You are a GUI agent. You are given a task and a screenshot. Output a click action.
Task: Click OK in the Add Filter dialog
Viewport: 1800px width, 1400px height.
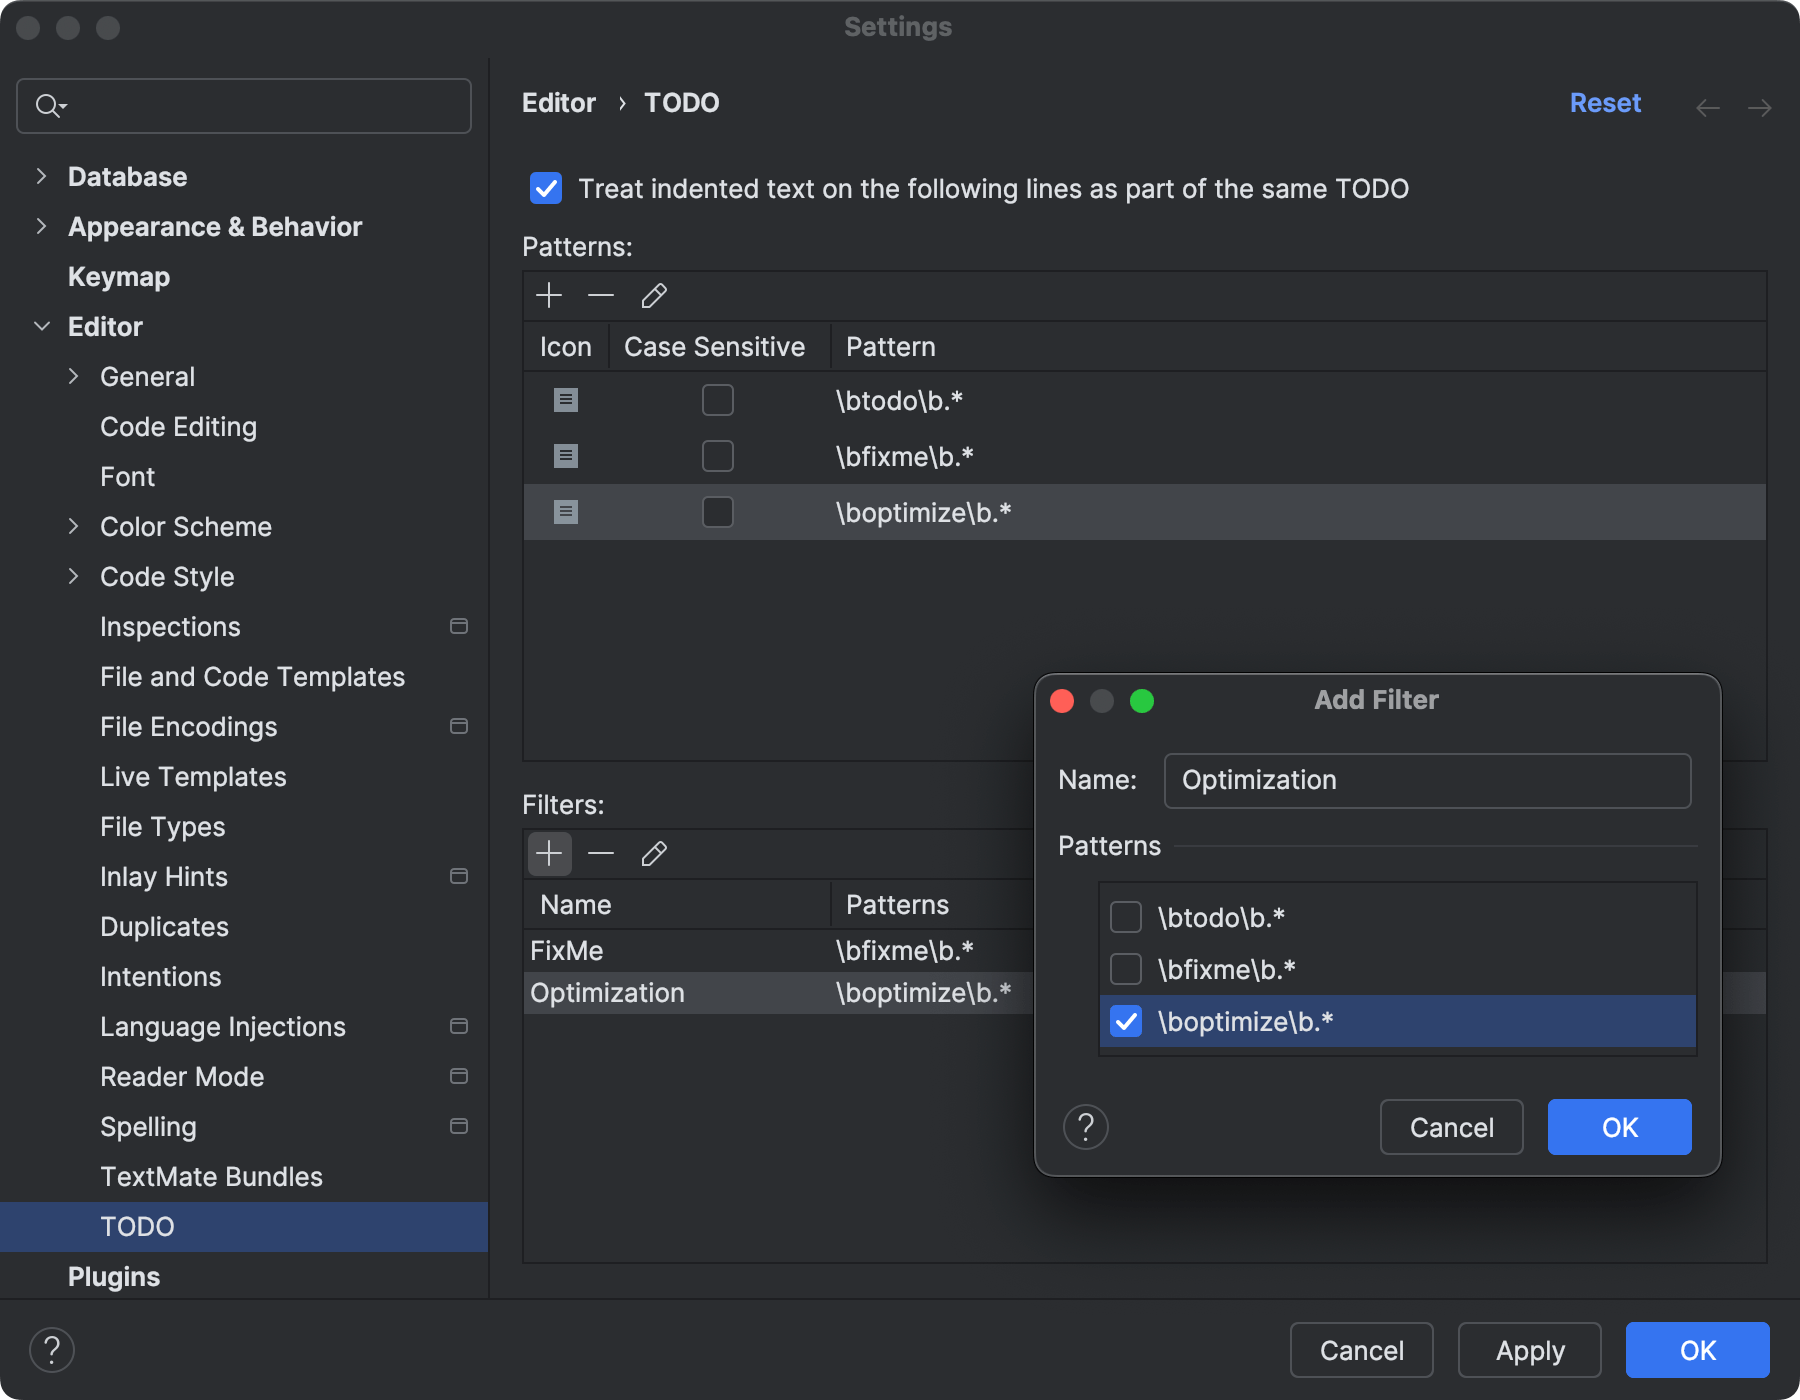pyautogui.click(x=1618, y=1127)
